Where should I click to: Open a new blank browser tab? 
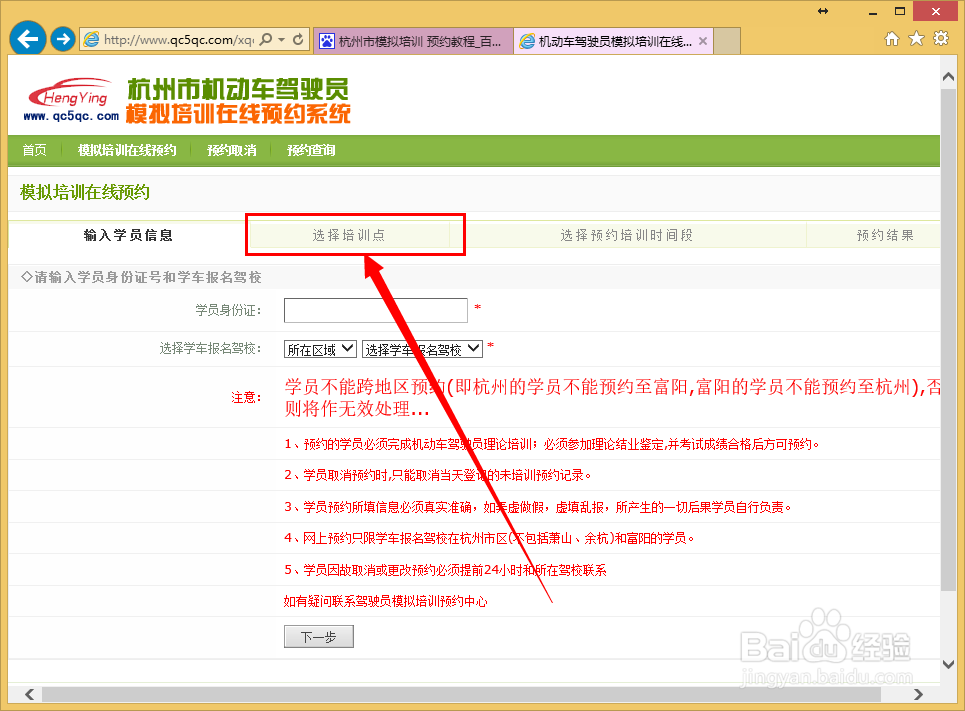(x=727, y=41)
